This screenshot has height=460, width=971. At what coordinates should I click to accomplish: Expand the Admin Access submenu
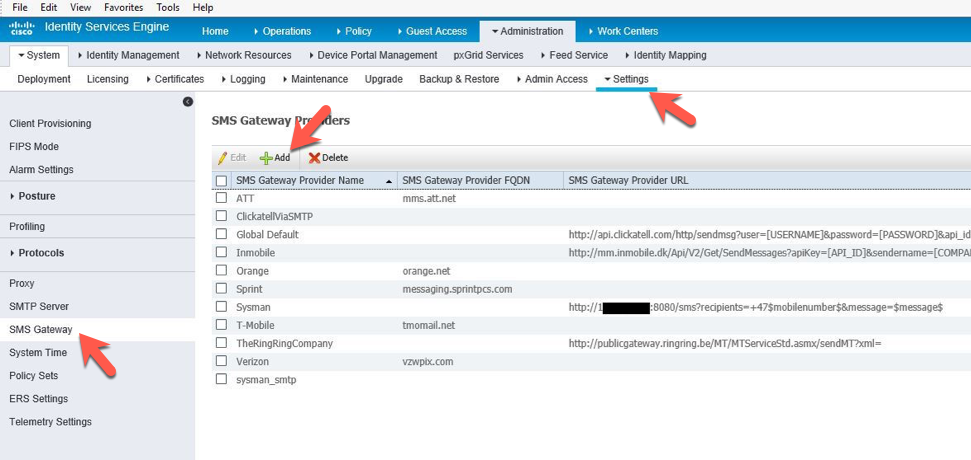(x=551, y=79)
